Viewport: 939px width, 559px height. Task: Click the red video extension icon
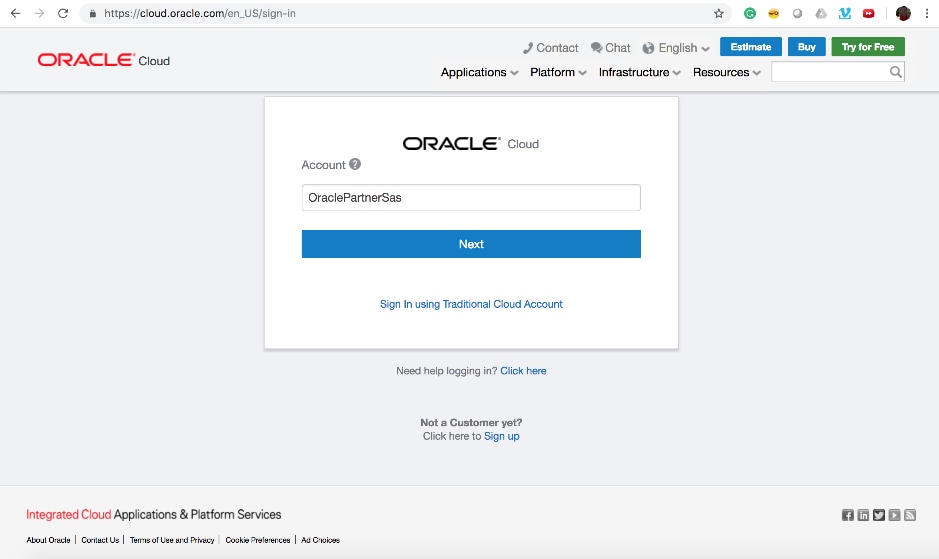(x=868, y=13)
